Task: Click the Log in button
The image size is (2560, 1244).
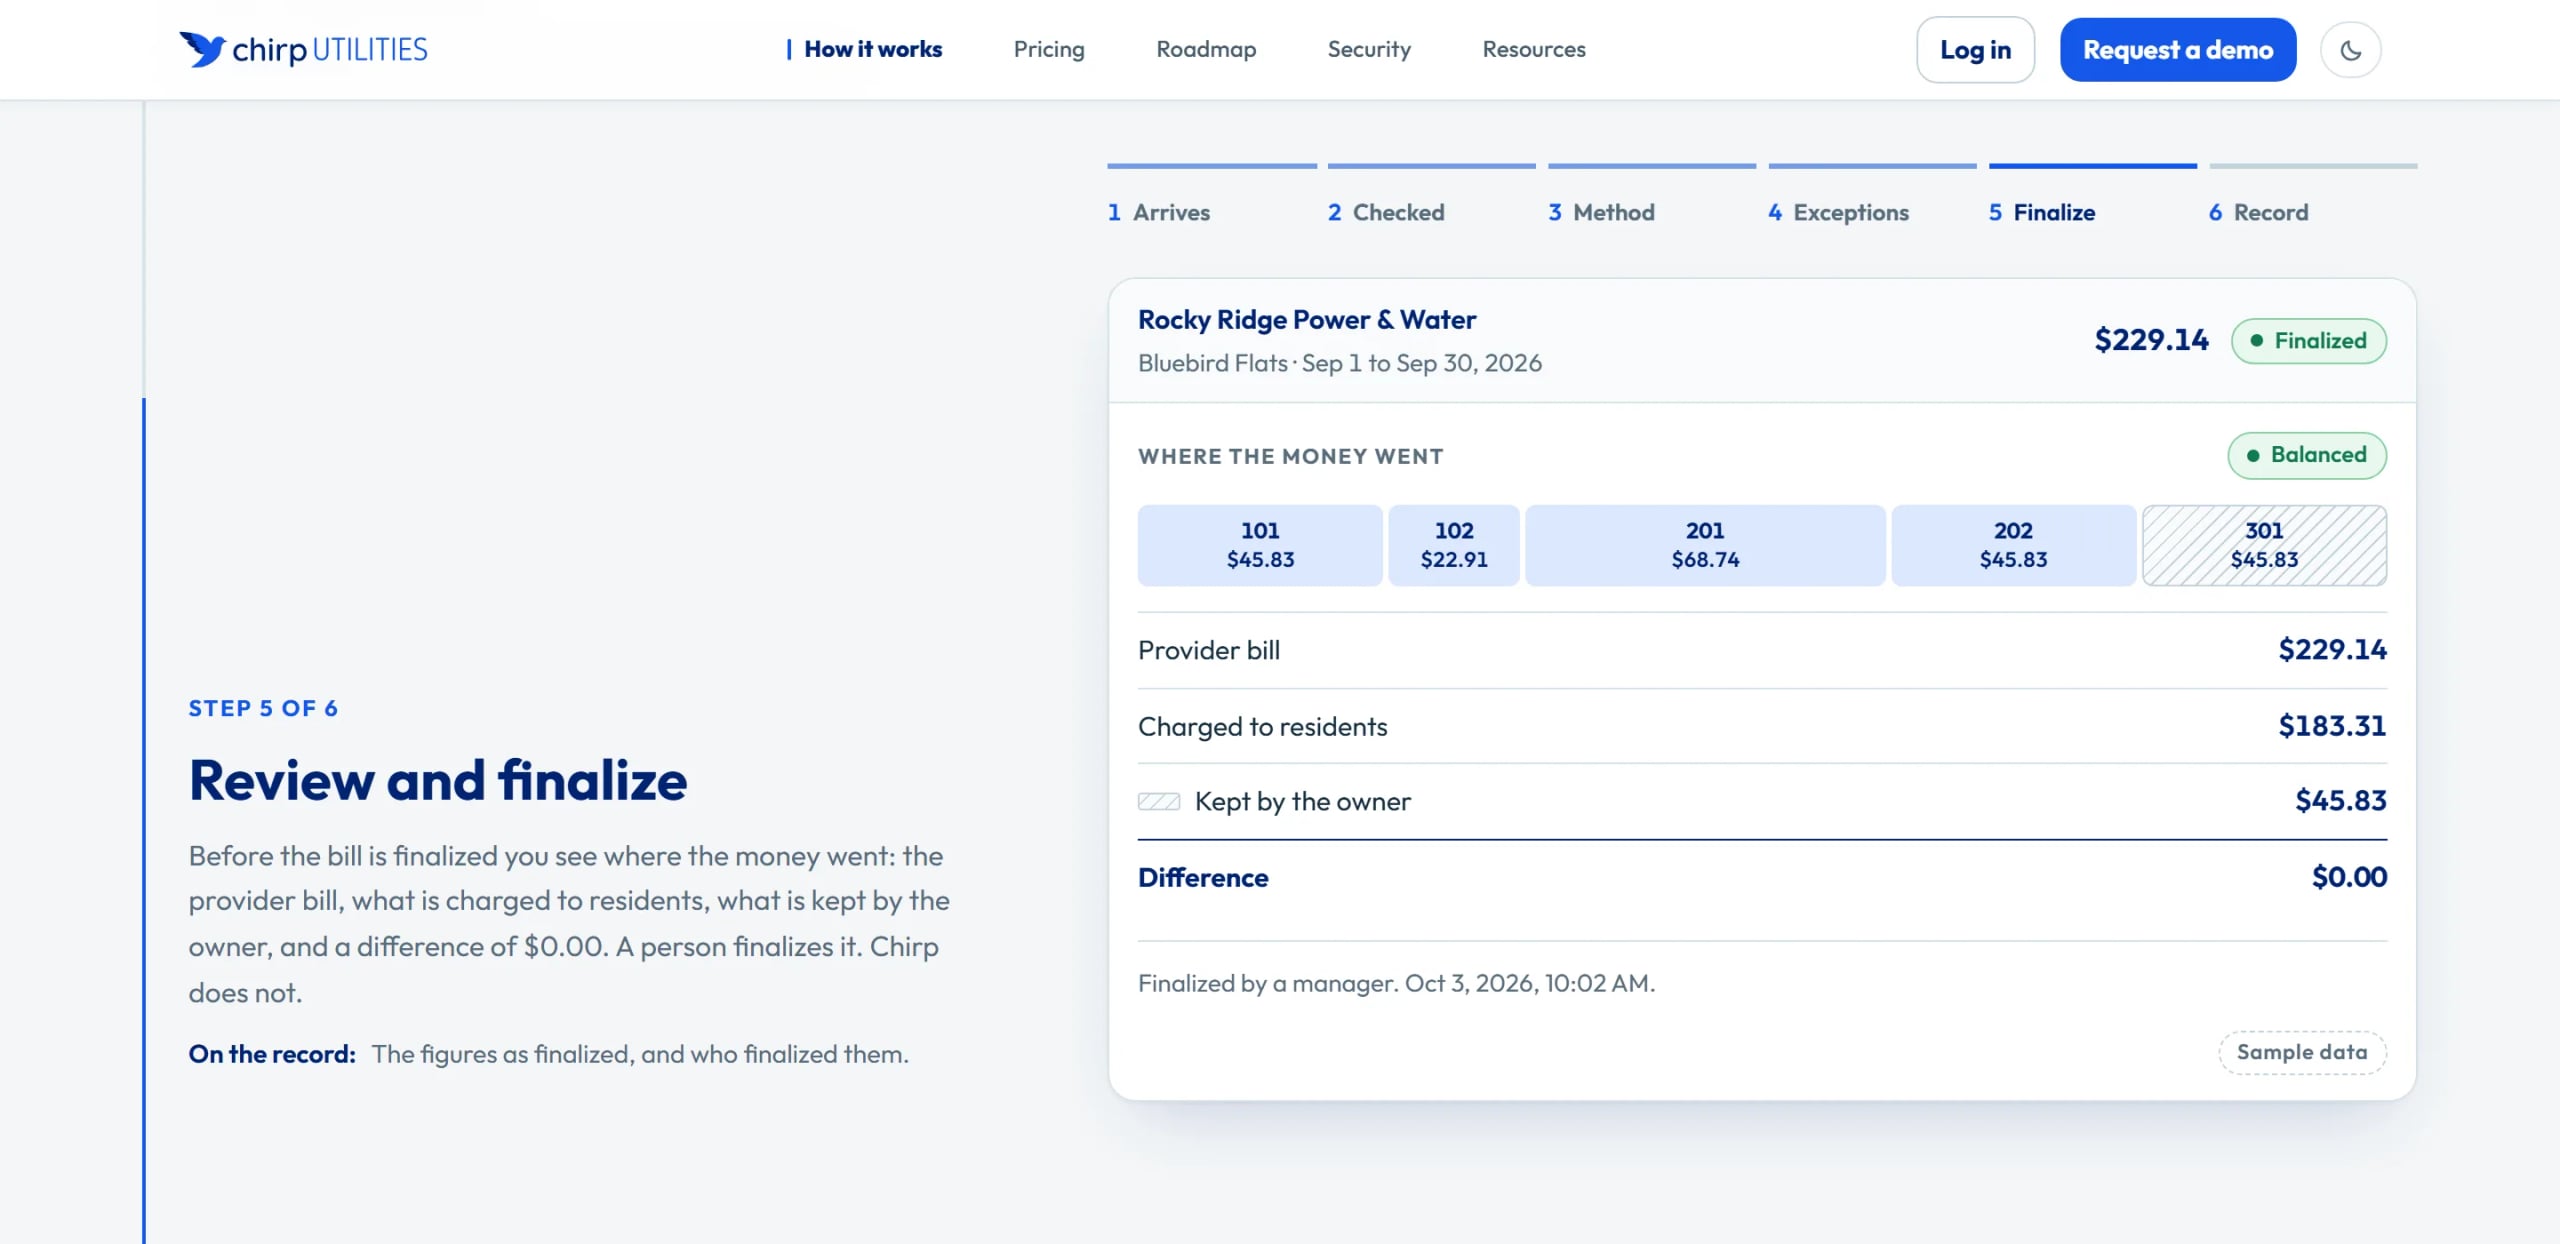Action: (1974, 50)
